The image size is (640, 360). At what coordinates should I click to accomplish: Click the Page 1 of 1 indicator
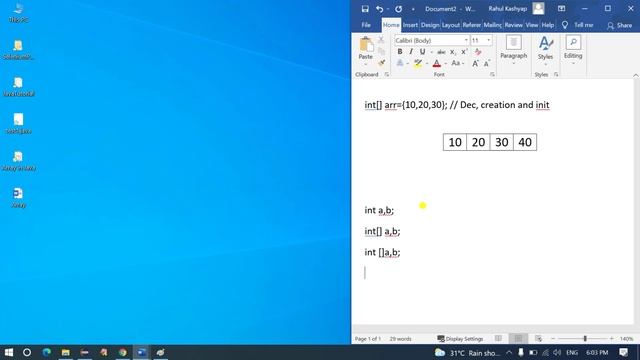tap(368, 339)
